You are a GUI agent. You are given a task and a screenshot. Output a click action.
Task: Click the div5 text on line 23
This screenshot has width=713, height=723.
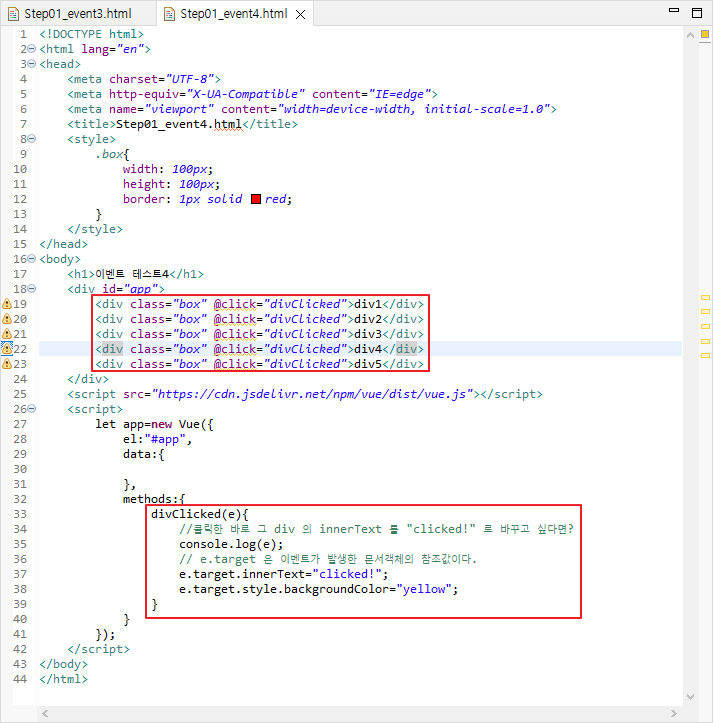click(x=368, y=364)
